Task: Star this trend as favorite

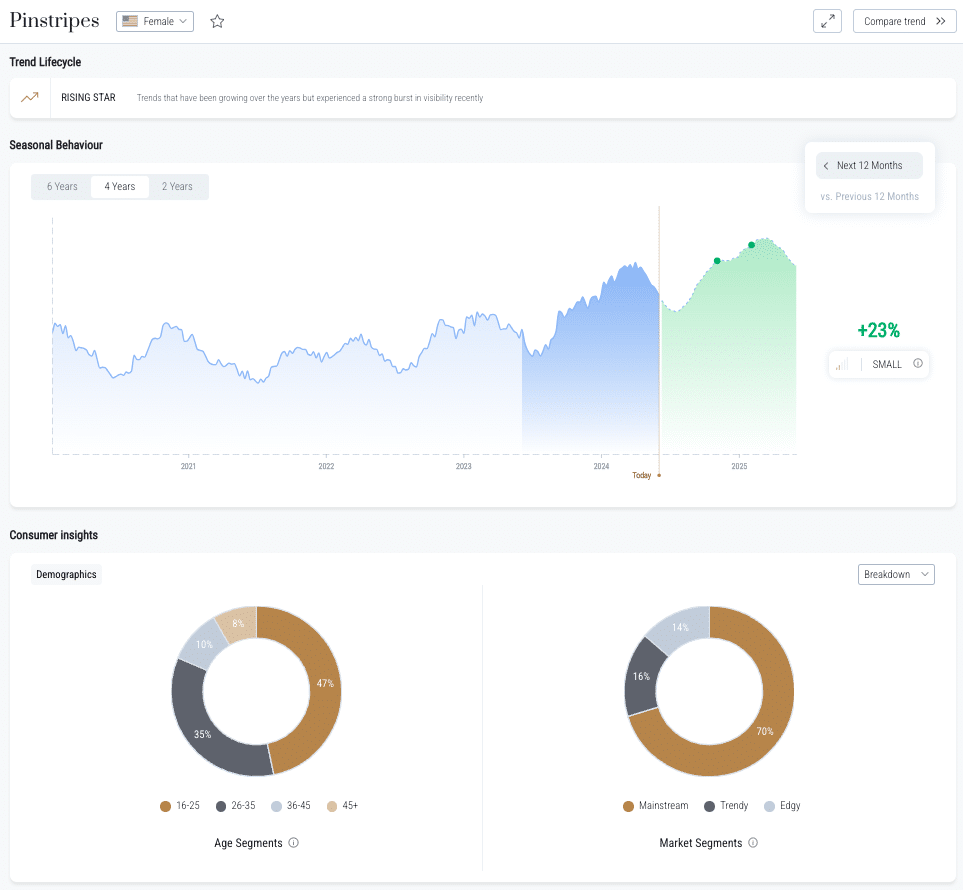Action: point(217,20)
